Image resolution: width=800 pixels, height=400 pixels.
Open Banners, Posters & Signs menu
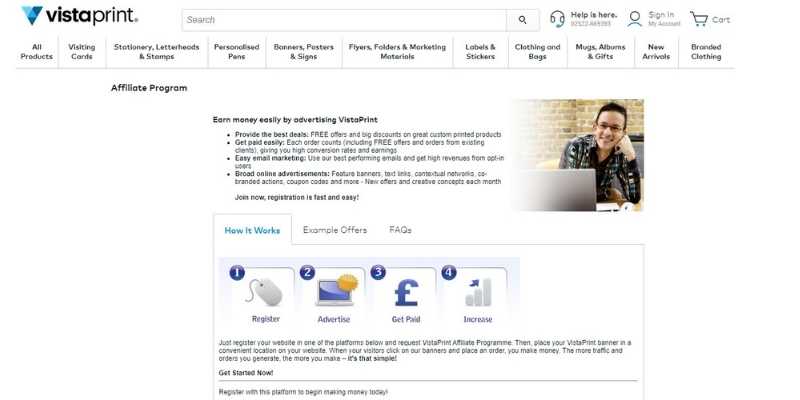point(304,52)
